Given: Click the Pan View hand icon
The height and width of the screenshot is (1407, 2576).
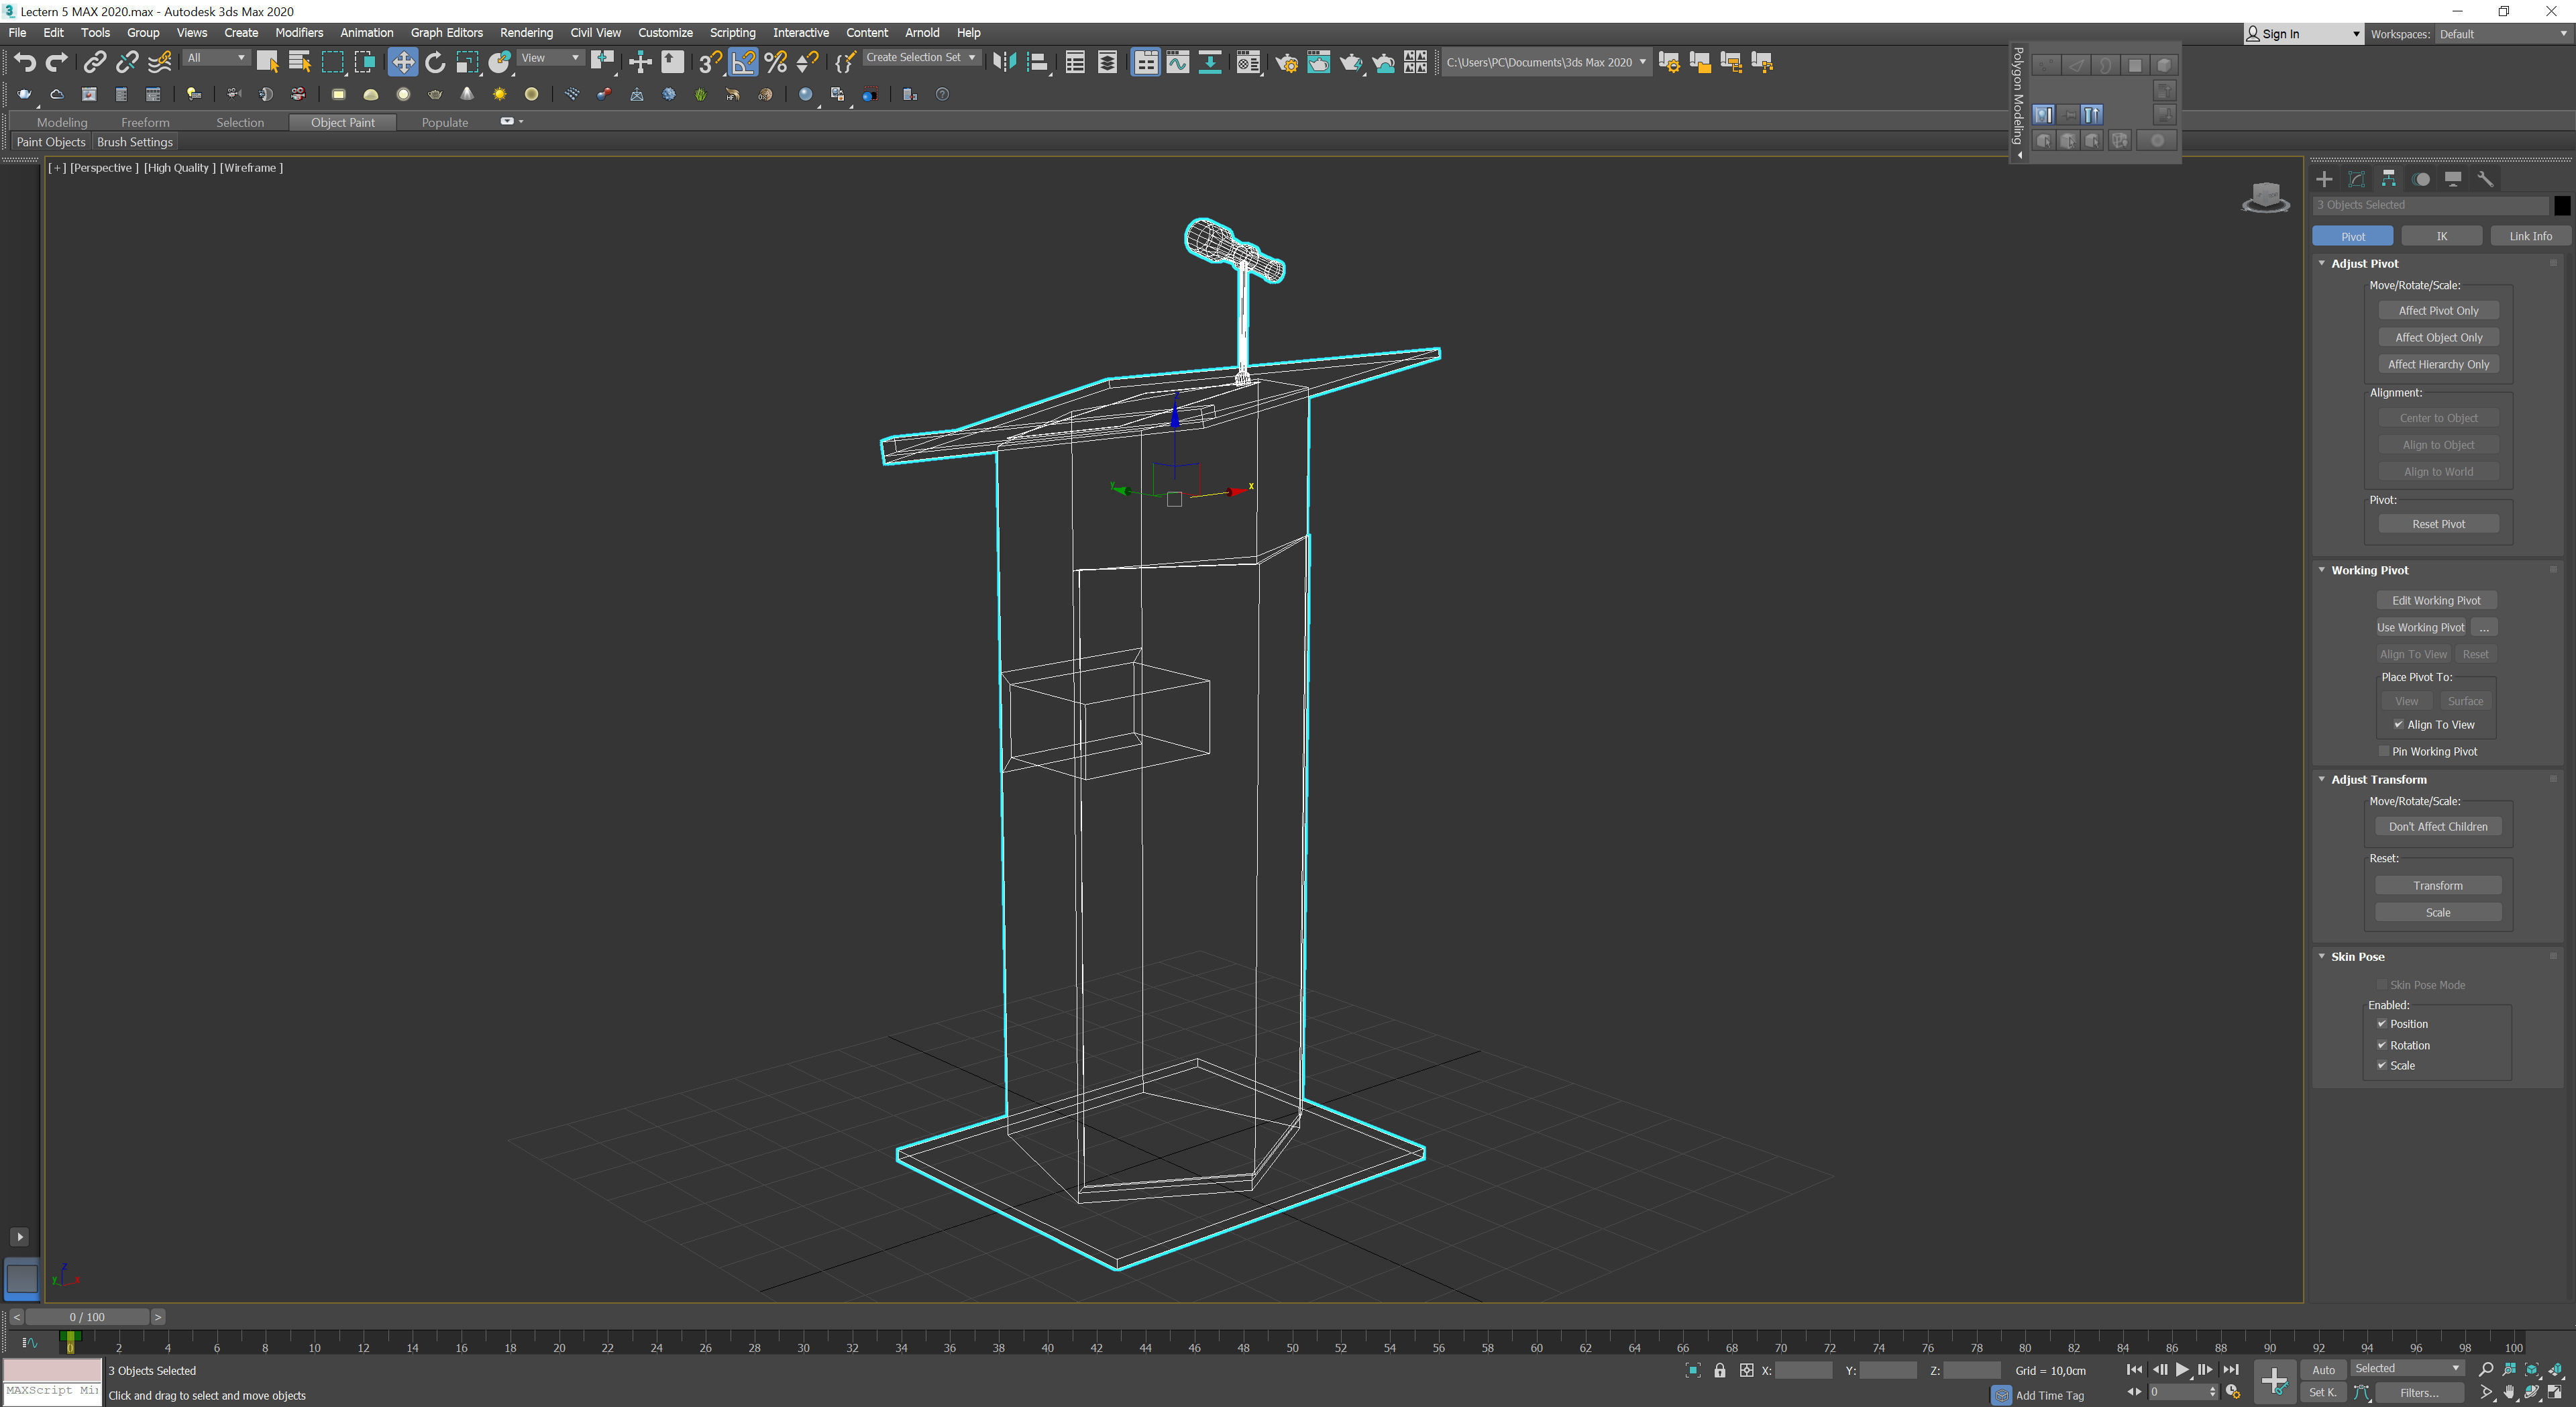Looking at the screenshot, I should [x=2509, y=1392].
